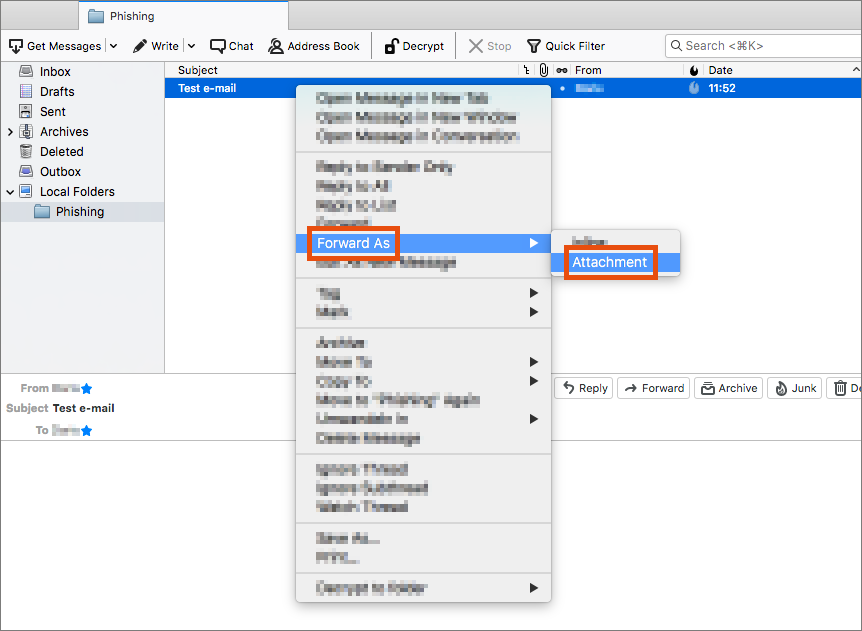862x631 pixels.
Task: Click the Reply button
Action: pyautogui.click(x=583, y=388)
